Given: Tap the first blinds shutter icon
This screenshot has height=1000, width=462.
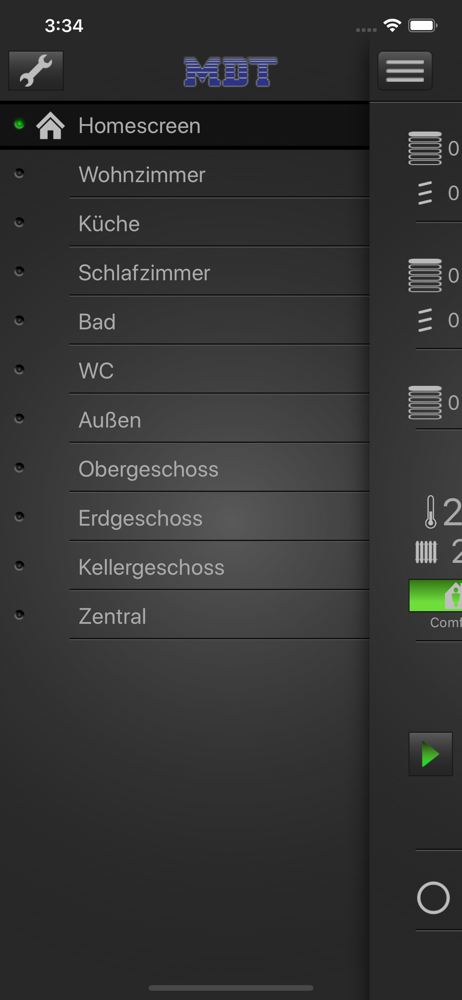Looking at the screenshot, I should (425, 148).
